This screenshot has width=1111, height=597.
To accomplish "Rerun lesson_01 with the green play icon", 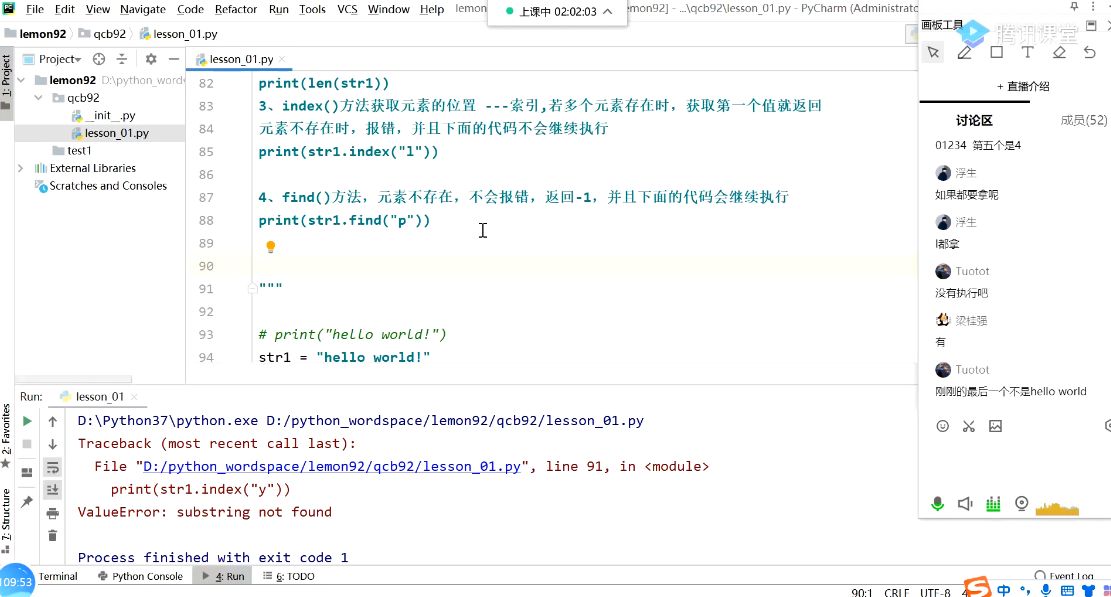I will [27, 421].
